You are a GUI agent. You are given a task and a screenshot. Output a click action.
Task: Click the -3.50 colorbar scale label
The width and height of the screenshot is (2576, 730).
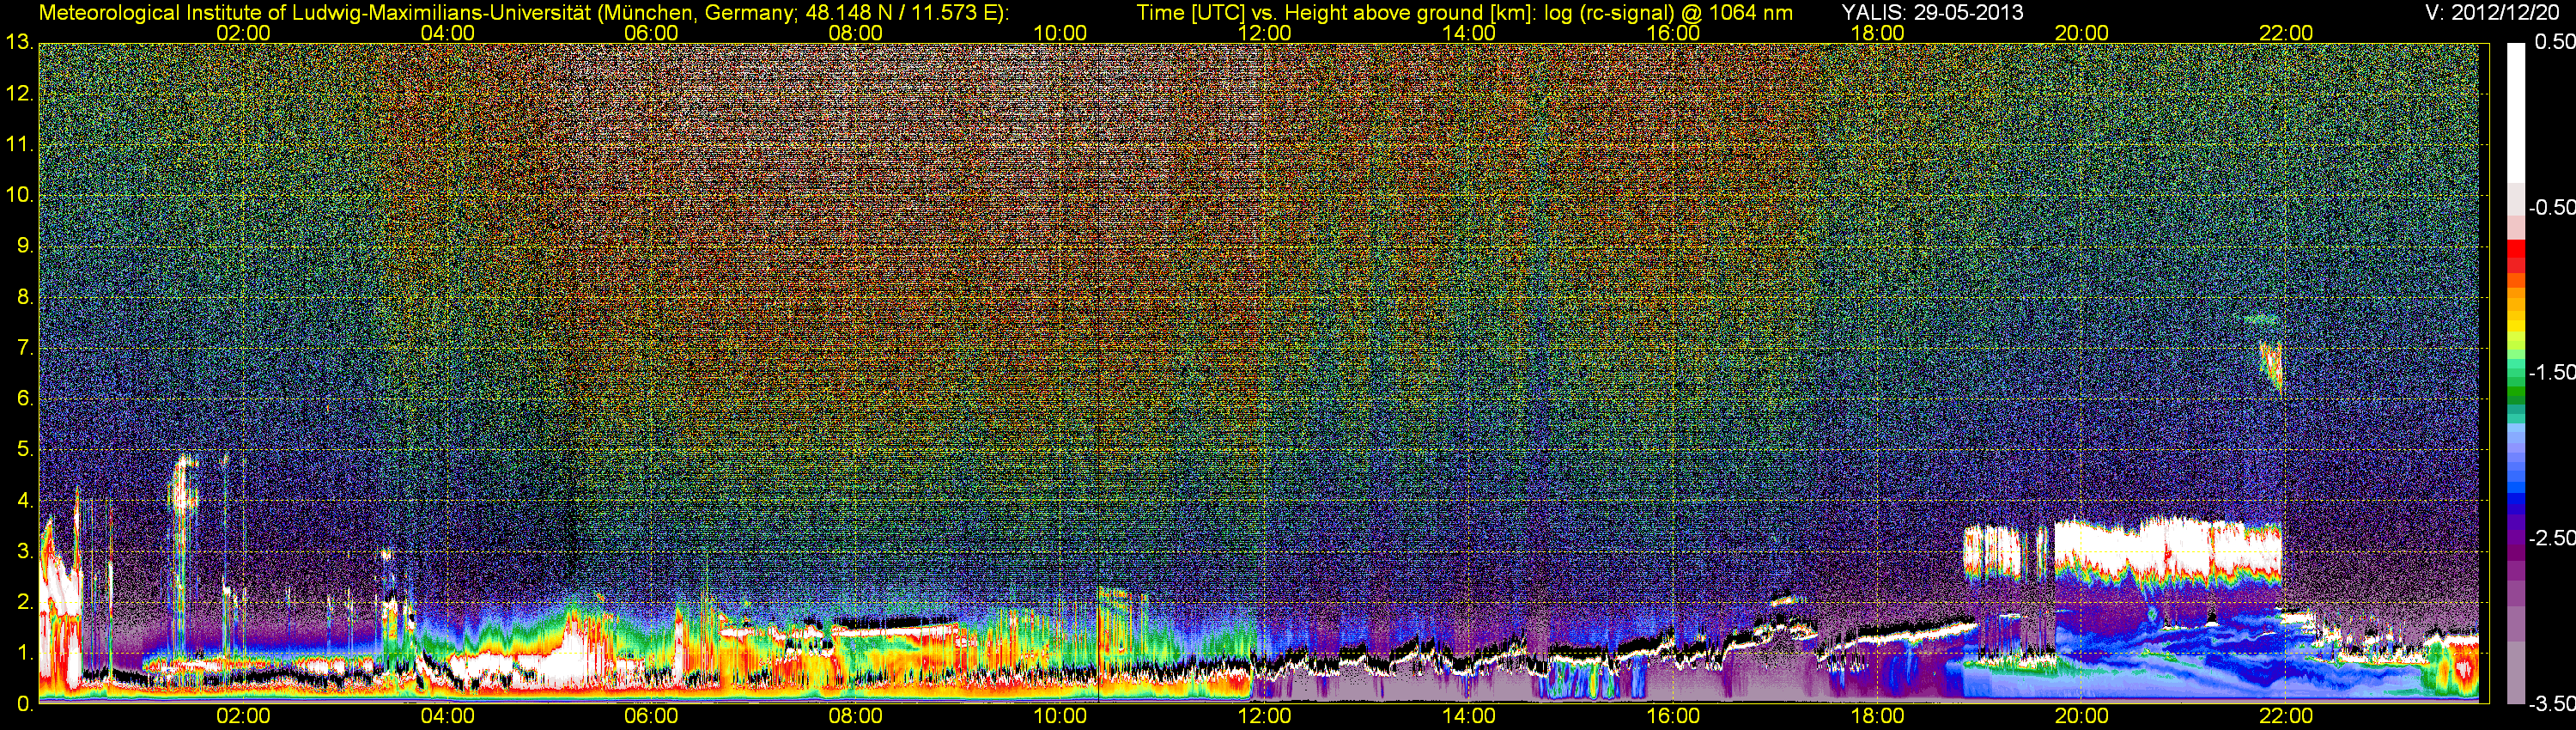[2550, 704]
